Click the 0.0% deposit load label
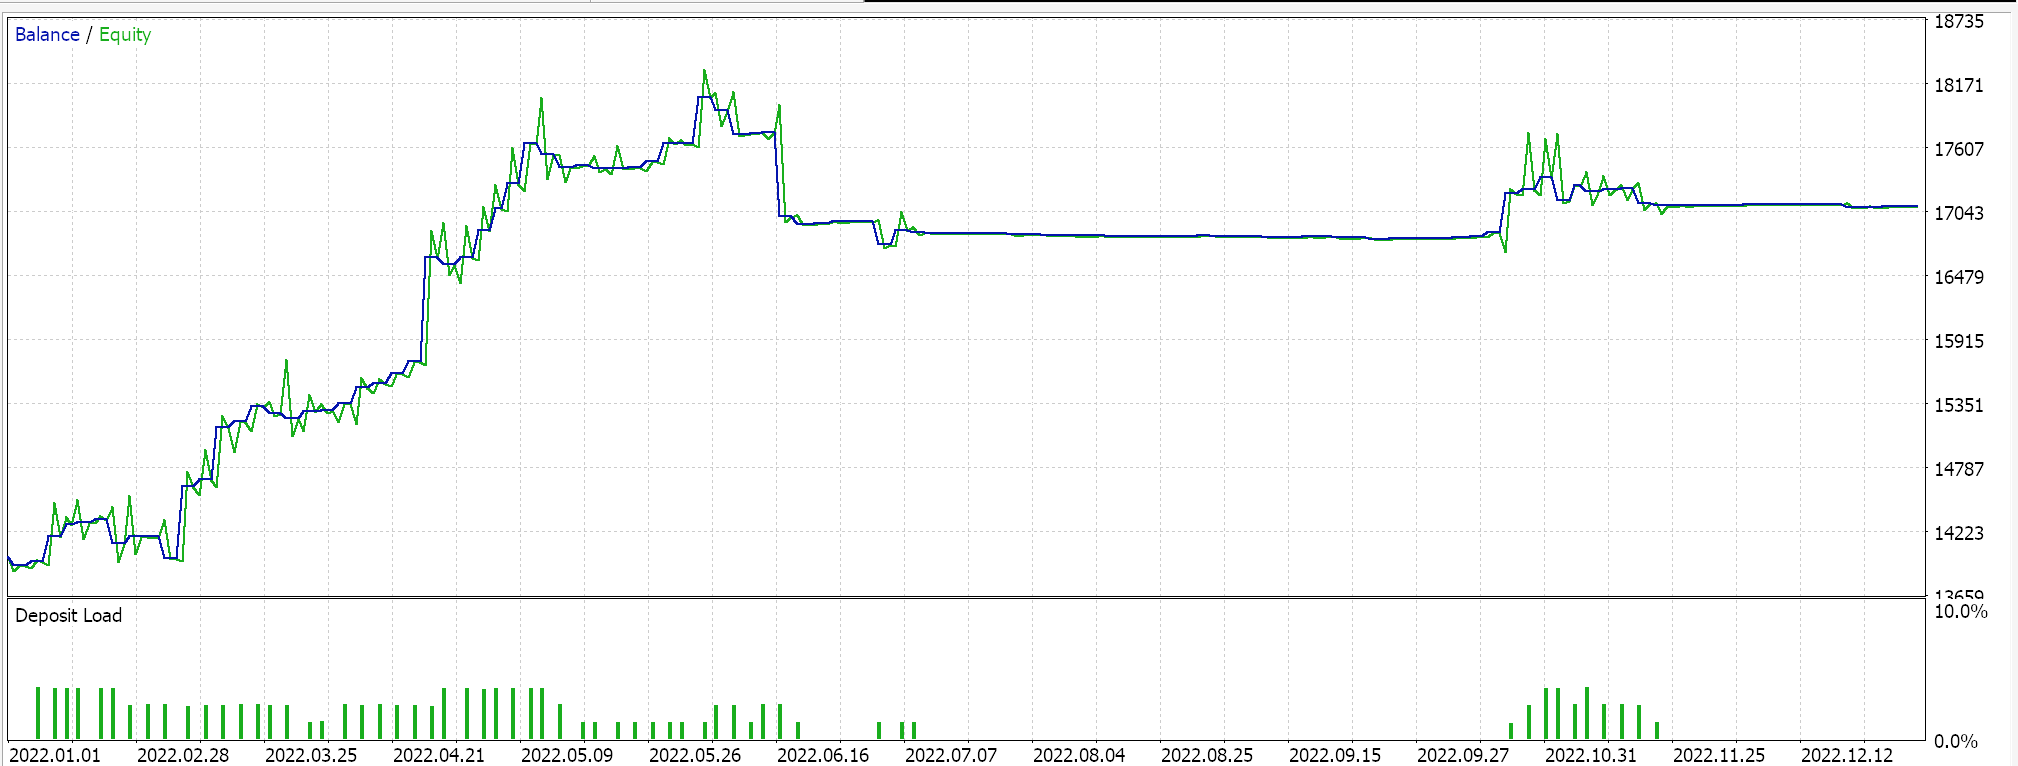The width and height of the screenshot is (2018, 766). pos(1956,741)
